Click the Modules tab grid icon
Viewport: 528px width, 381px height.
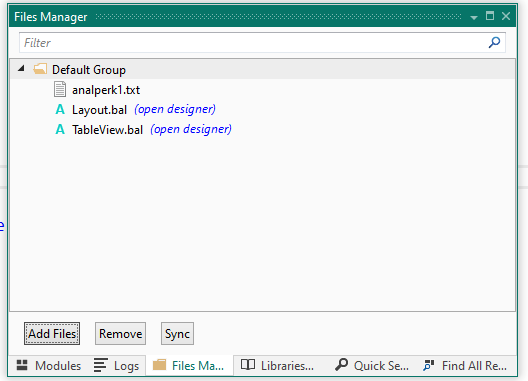click(22, 366)
